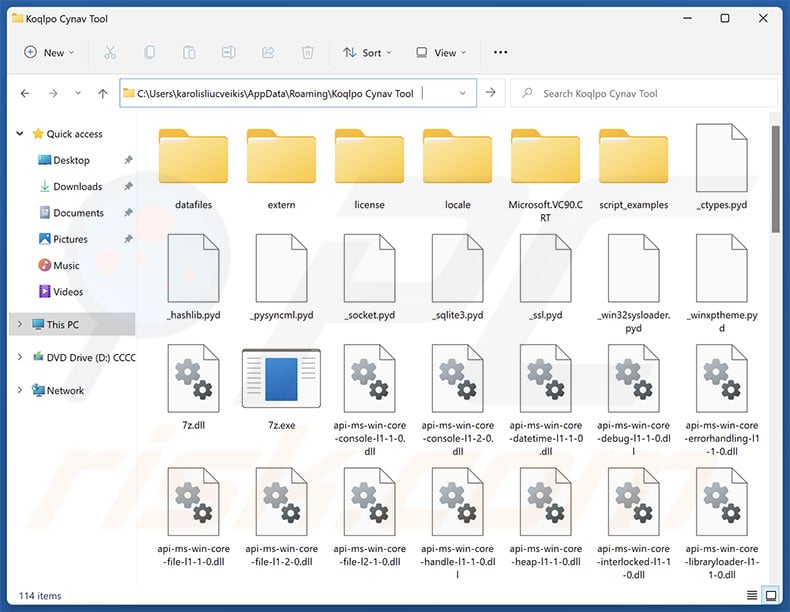Image resolution: width=790 pixels, height=612 pixels.
Task: Select the 7z.exe application file
Action: pyautogui.click(x=281, y=388)
